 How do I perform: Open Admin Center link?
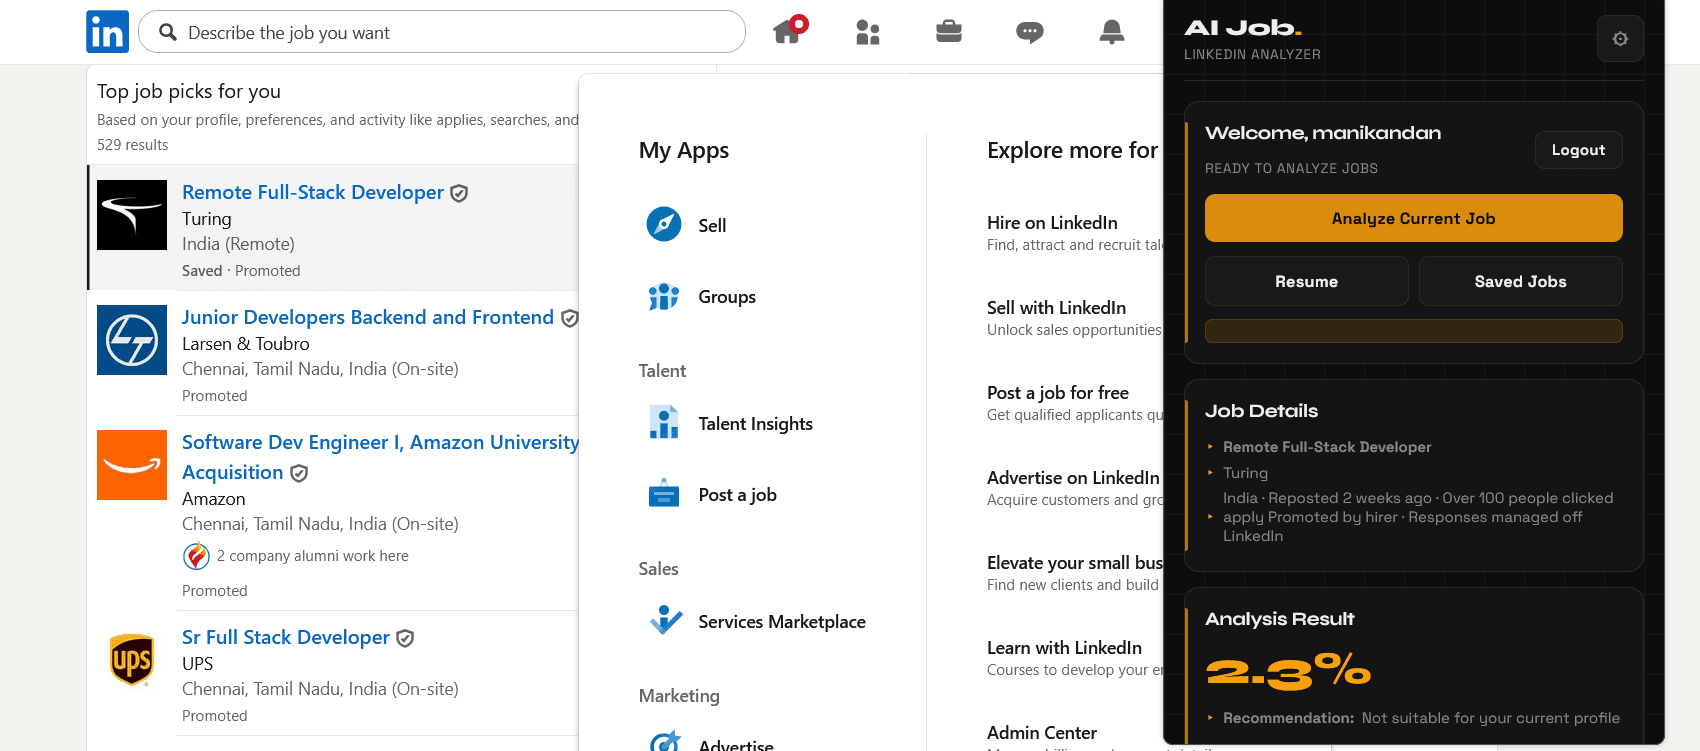pos(1042,732)
